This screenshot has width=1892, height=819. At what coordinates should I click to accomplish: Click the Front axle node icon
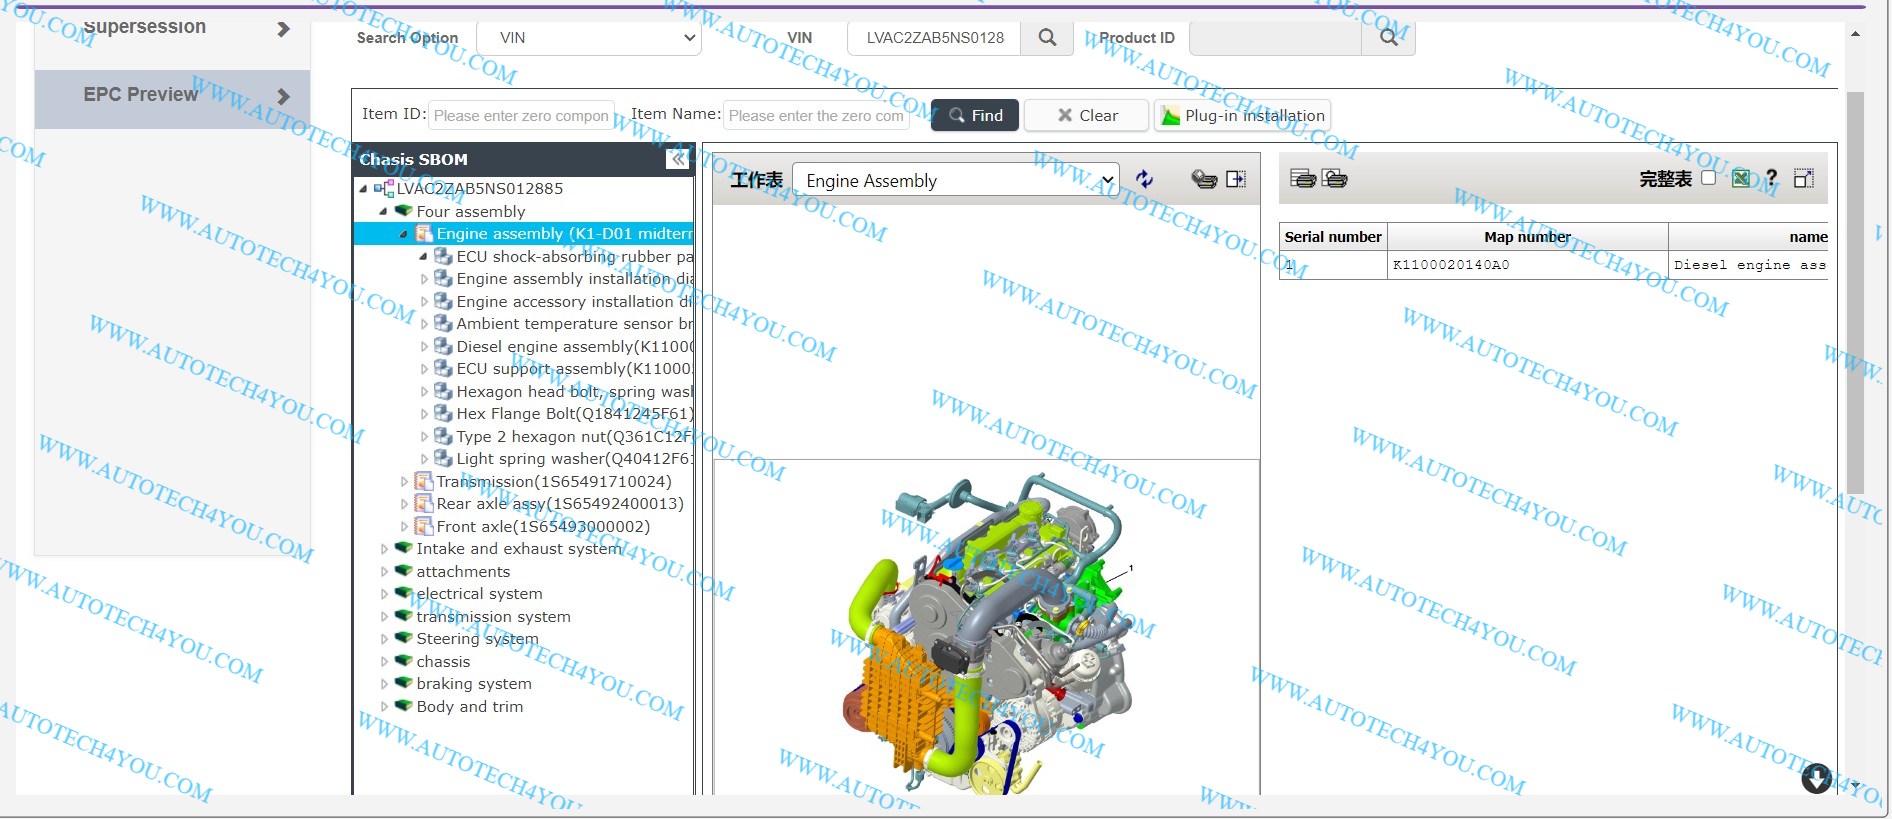click(x=424, y=526)
